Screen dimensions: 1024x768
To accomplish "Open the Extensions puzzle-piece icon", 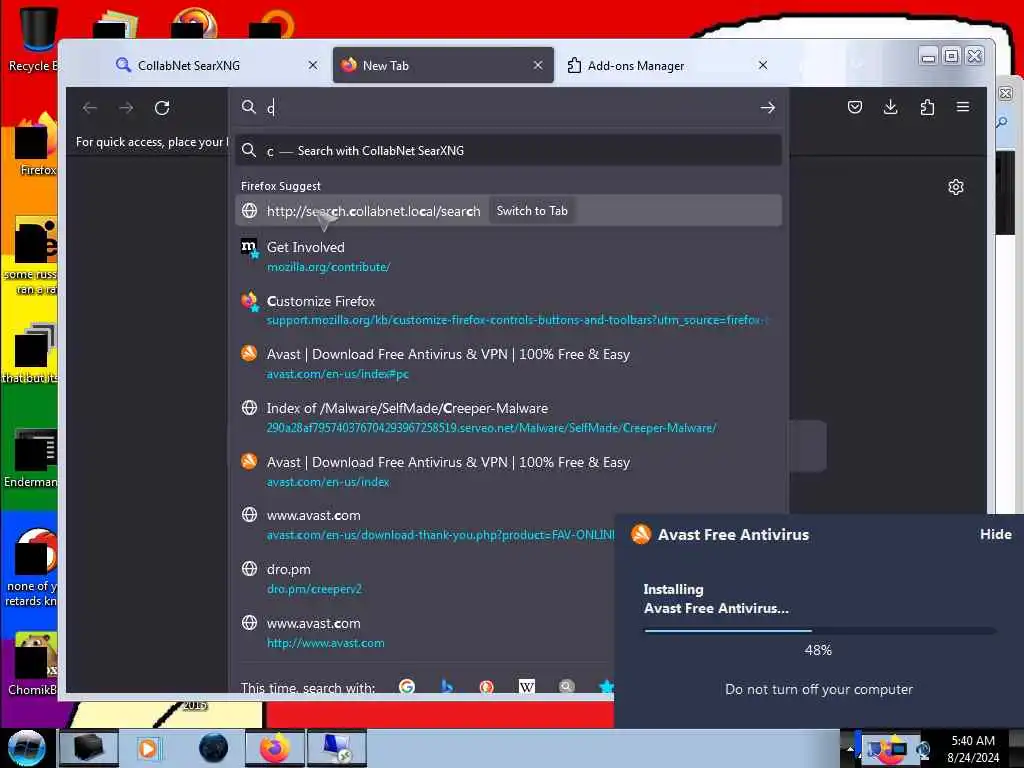I will pos(927,107).
